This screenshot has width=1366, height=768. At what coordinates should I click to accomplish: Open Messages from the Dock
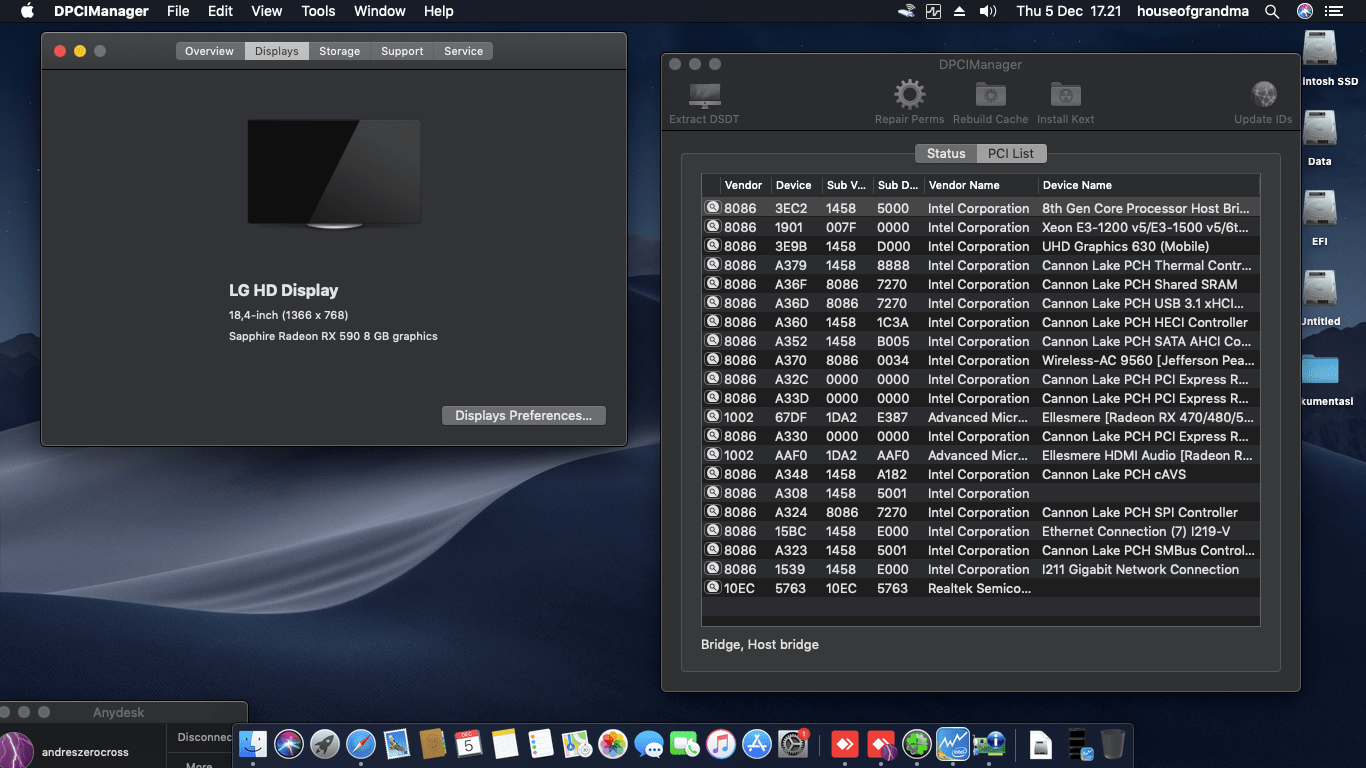649,744
